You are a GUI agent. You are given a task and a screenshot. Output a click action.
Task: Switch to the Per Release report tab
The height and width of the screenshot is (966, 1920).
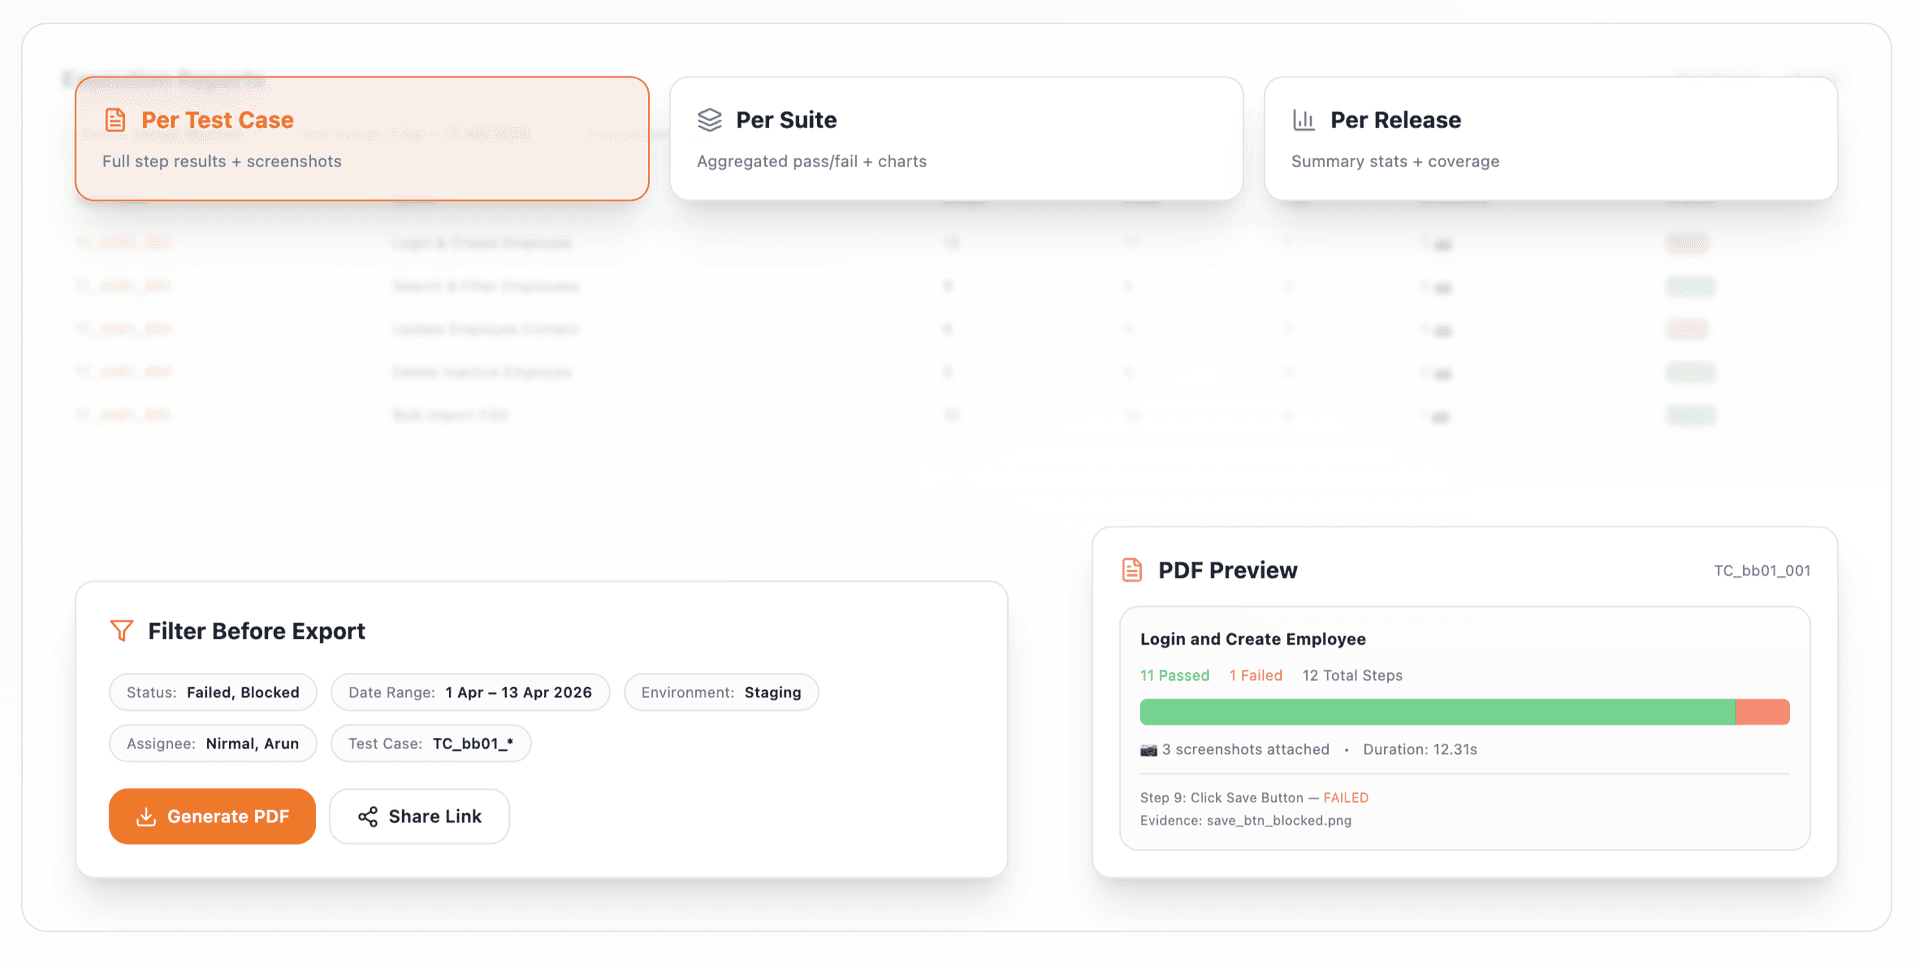tap(1551, 138)
